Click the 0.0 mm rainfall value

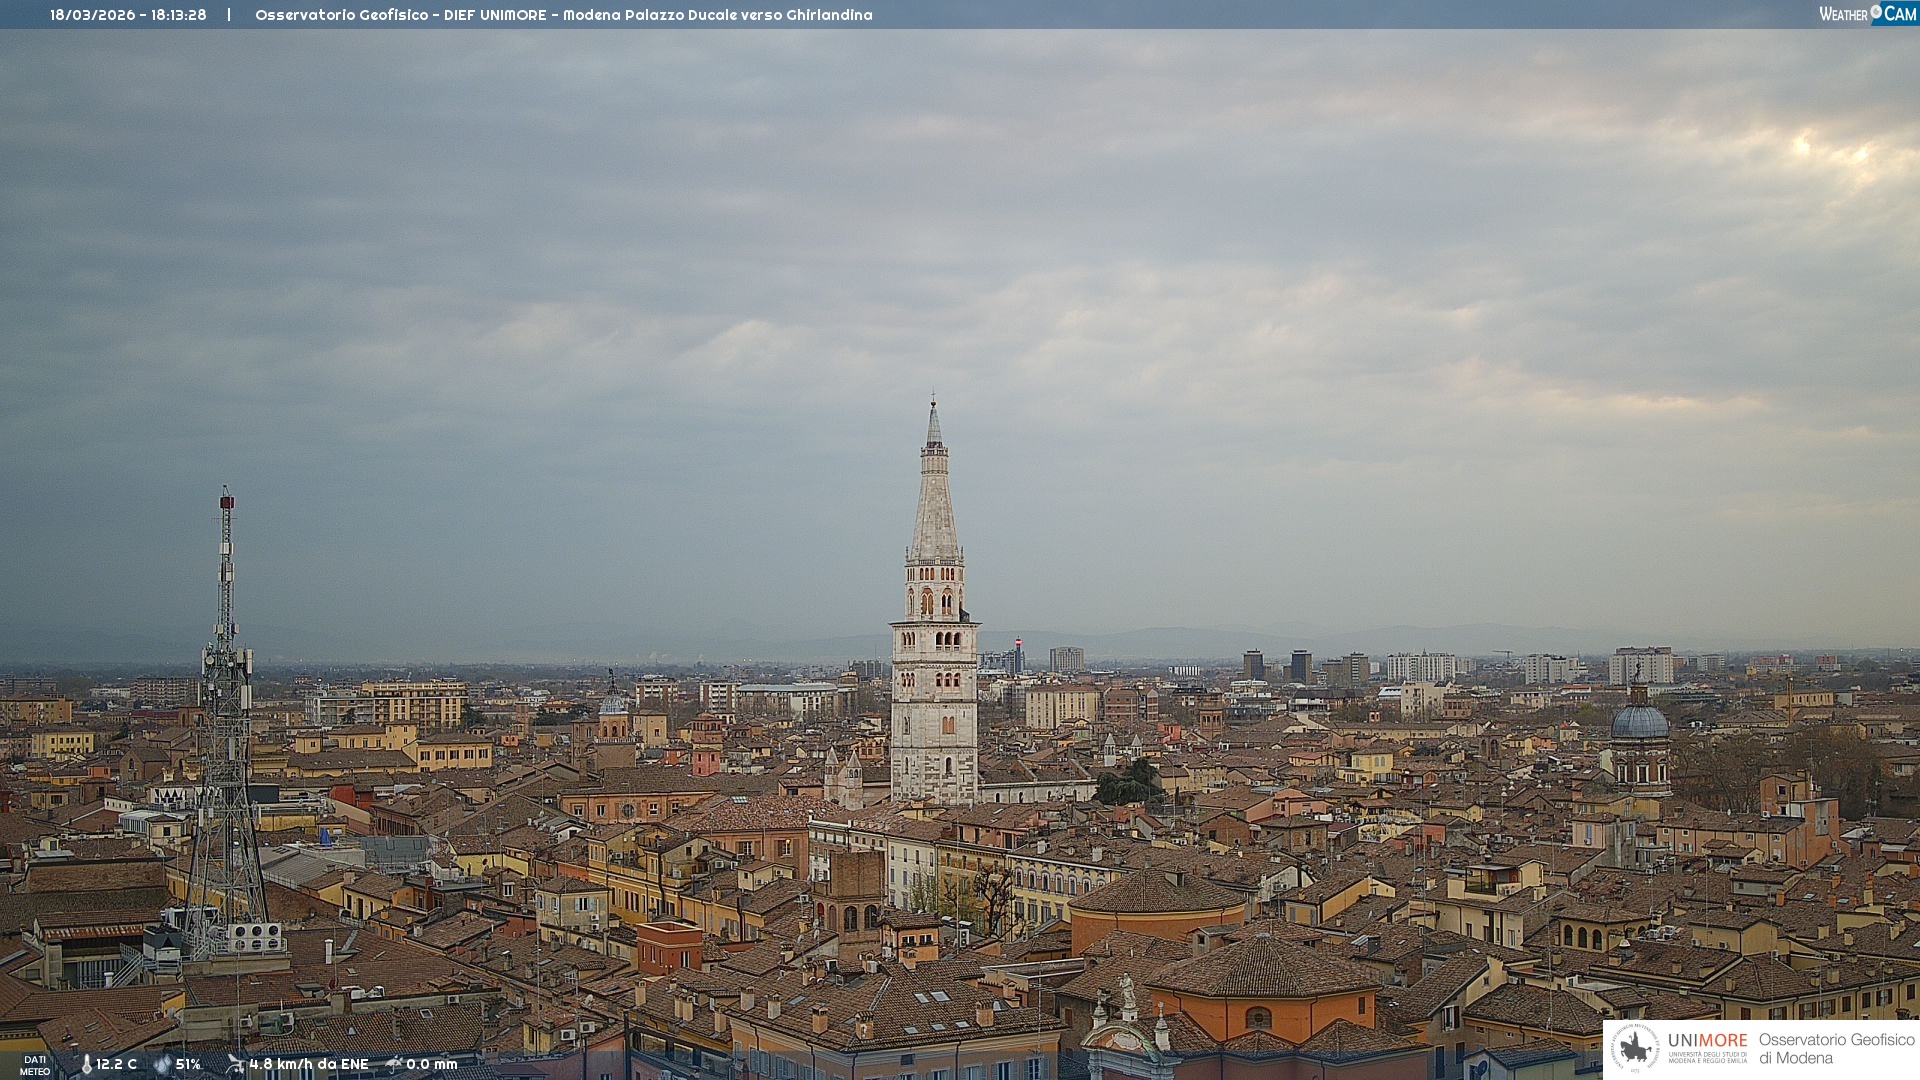point(431,1065)
